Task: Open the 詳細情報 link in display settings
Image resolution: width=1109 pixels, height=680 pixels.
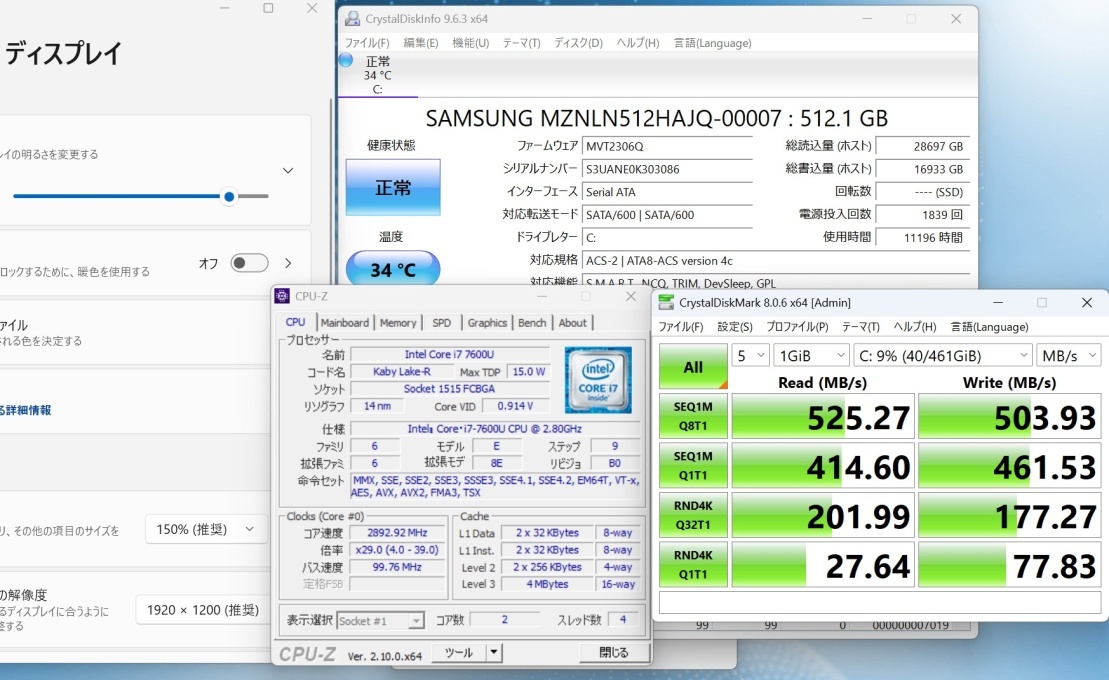Action: [x=25, y=410]
